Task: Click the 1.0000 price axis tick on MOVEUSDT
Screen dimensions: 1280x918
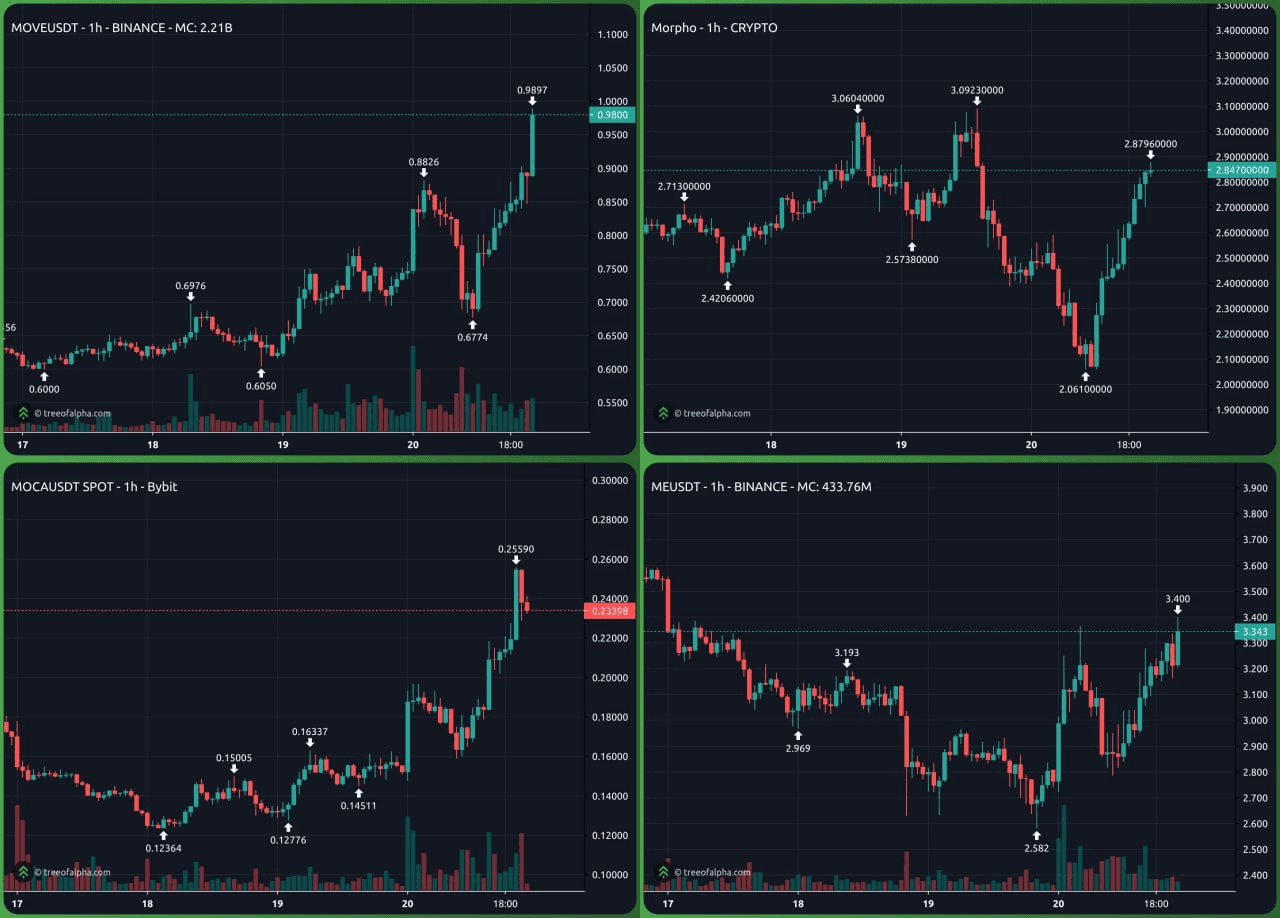Action: pyautogui.click(x=612, y=102)
